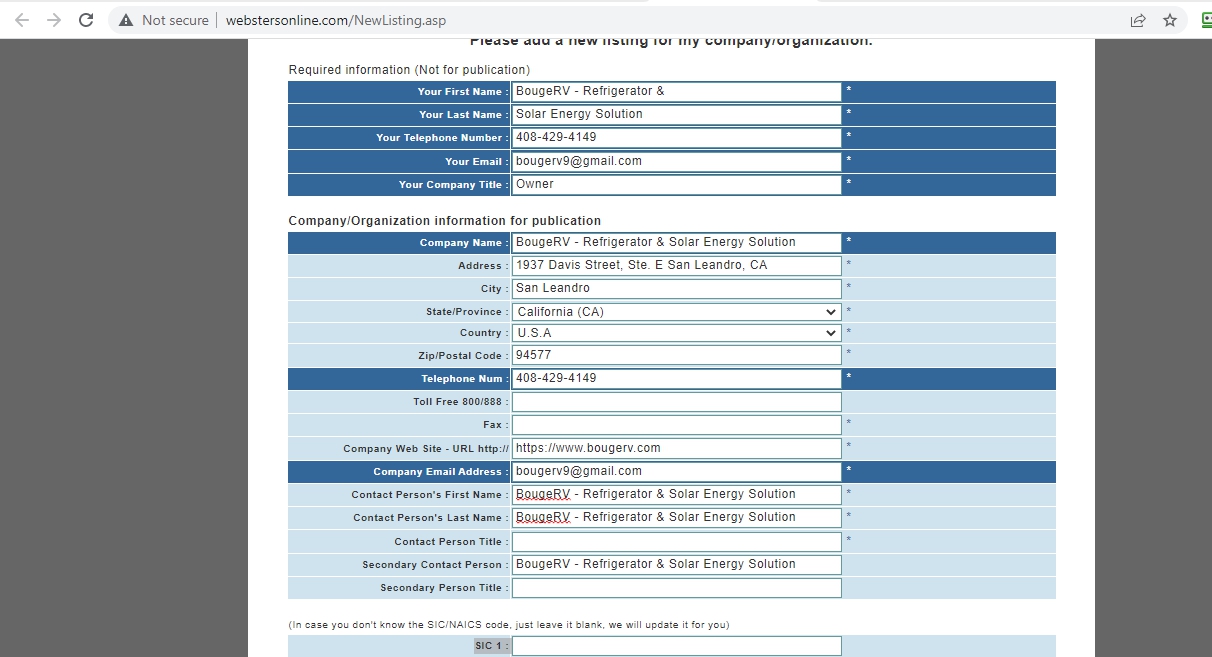Click the empty Toll Free 800/888 field

(x=676, y=402)
